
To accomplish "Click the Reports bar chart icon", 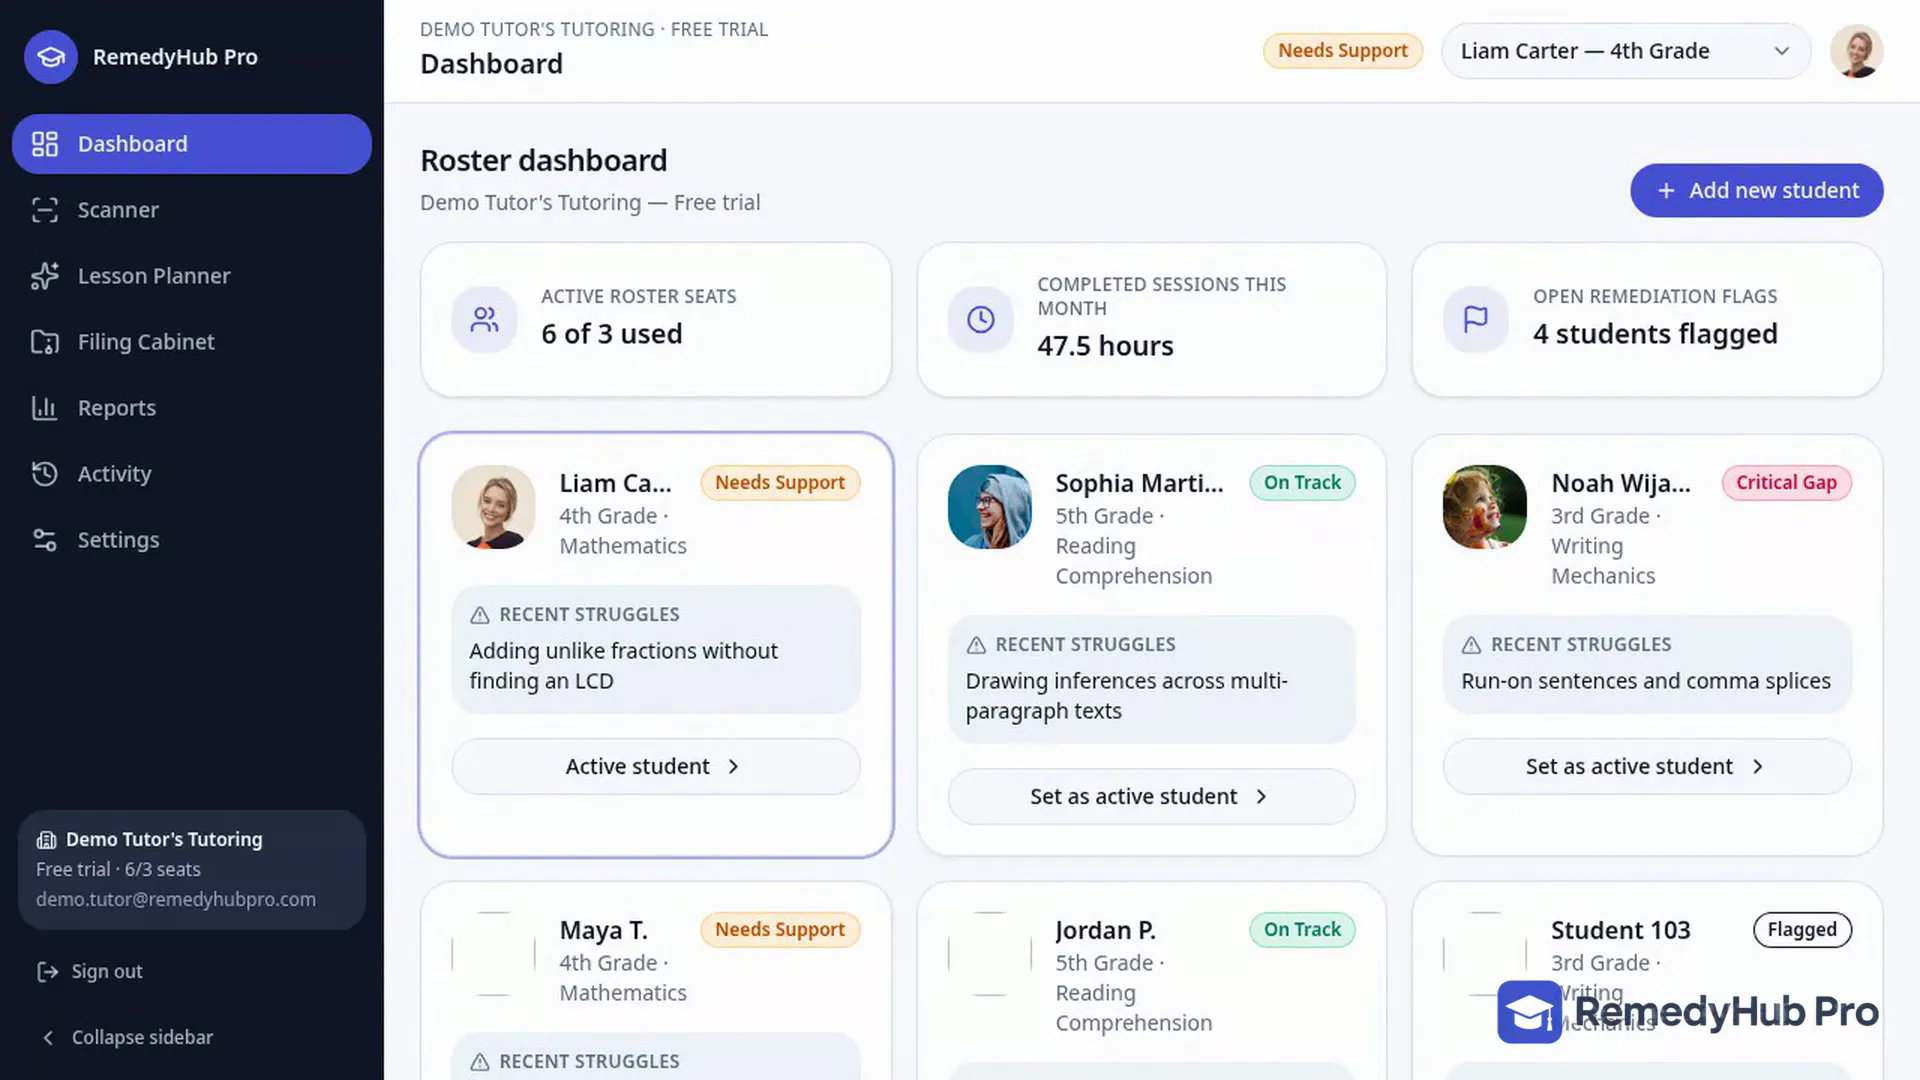I will [x=45, y=408].
